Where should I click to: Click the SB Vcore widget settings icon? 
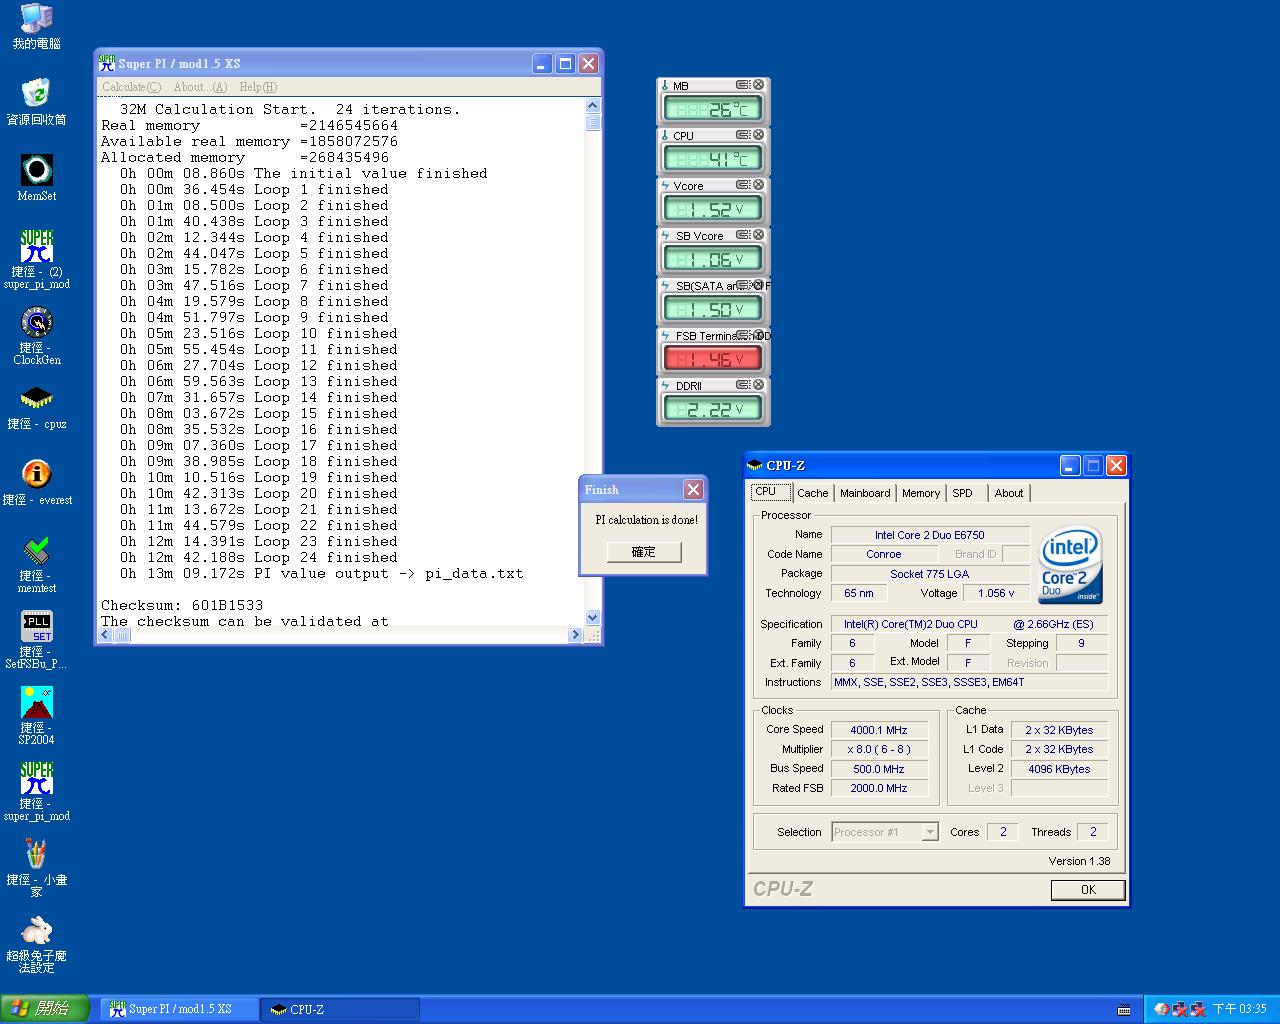pos(743,235)
